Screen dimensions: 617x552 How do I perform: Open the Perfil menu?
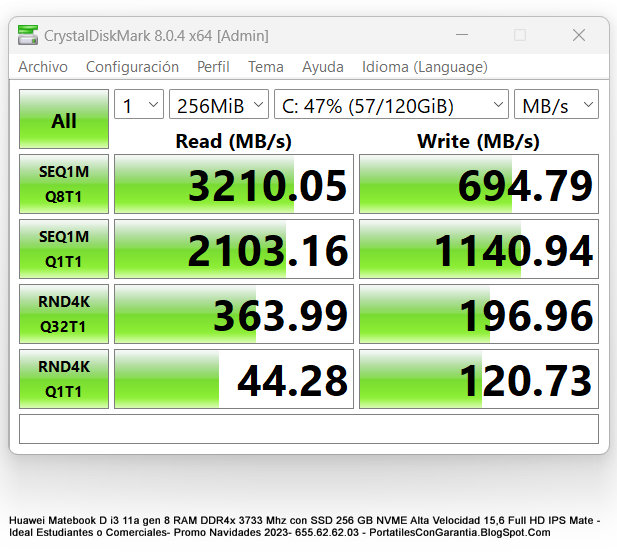click(213, 67)
